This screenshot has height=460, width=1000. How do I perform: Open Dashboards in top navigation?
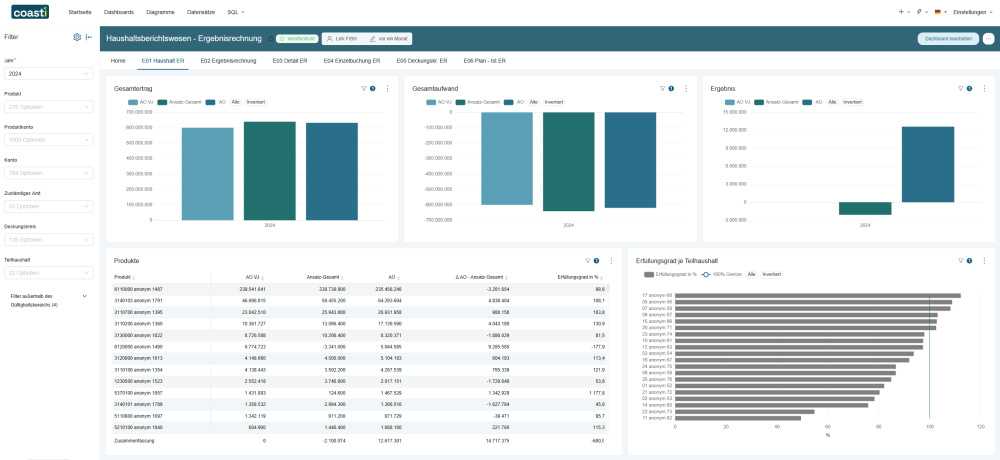point(119,12)
